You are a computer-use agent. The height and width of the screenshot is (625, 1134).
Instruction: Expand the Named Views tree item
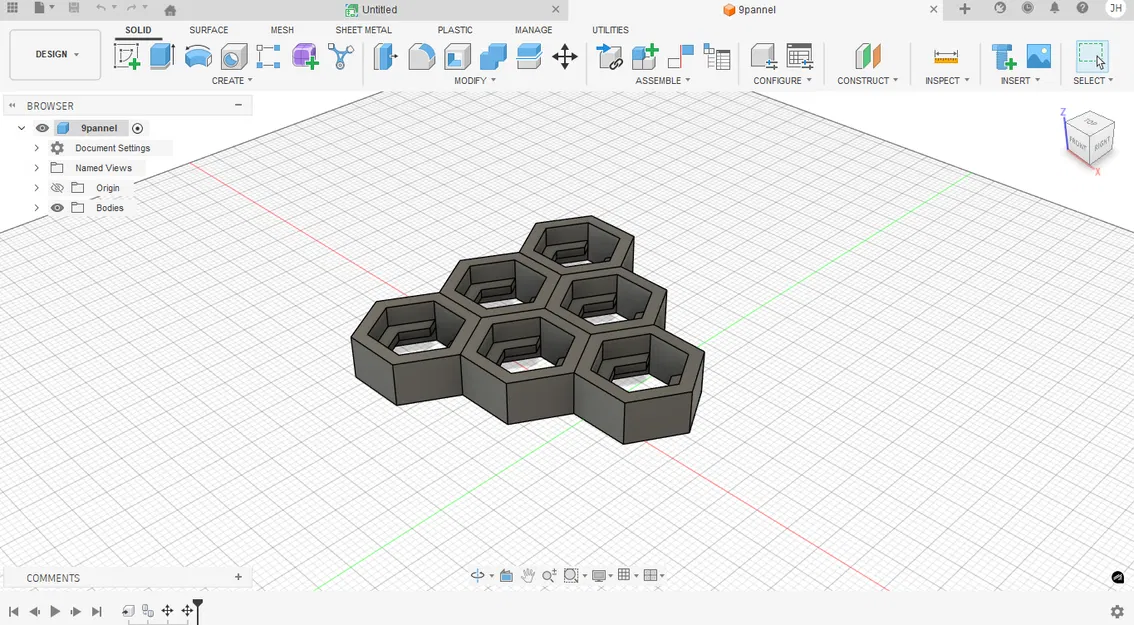point(36,167)
